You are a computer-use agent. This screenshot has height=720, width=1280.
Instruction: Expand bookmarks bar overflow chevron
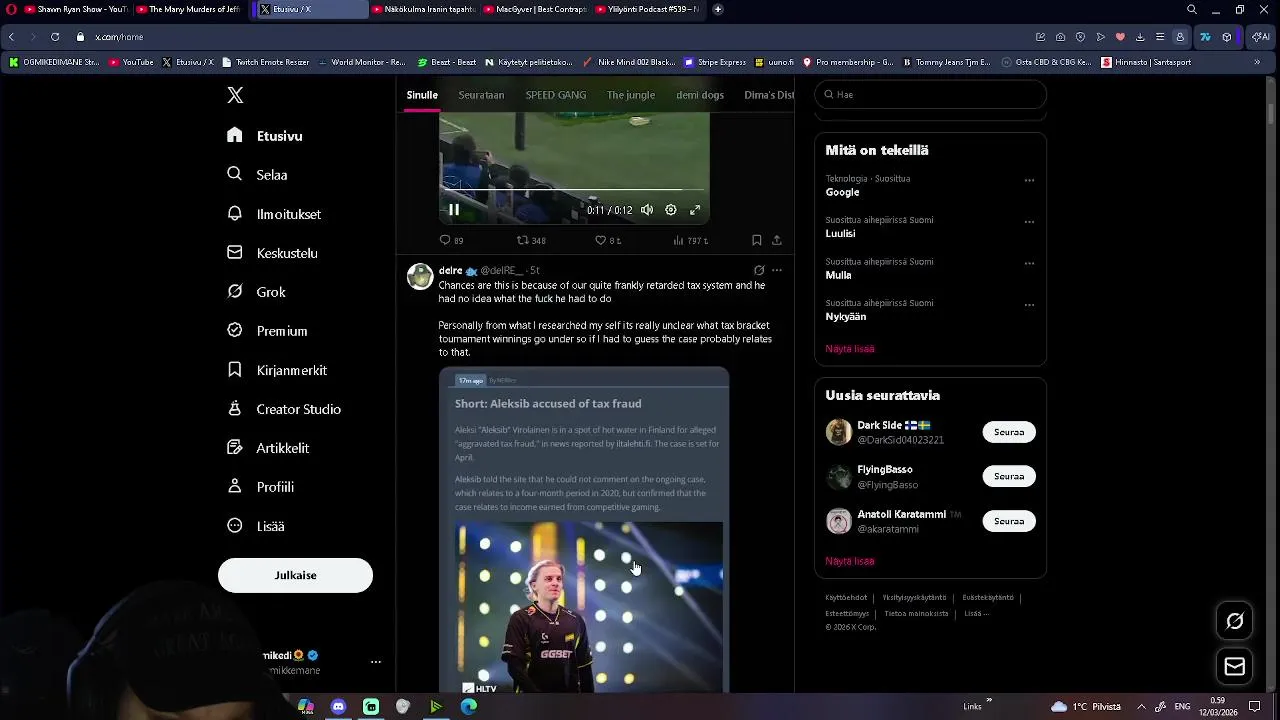[x=1257, y=62]
